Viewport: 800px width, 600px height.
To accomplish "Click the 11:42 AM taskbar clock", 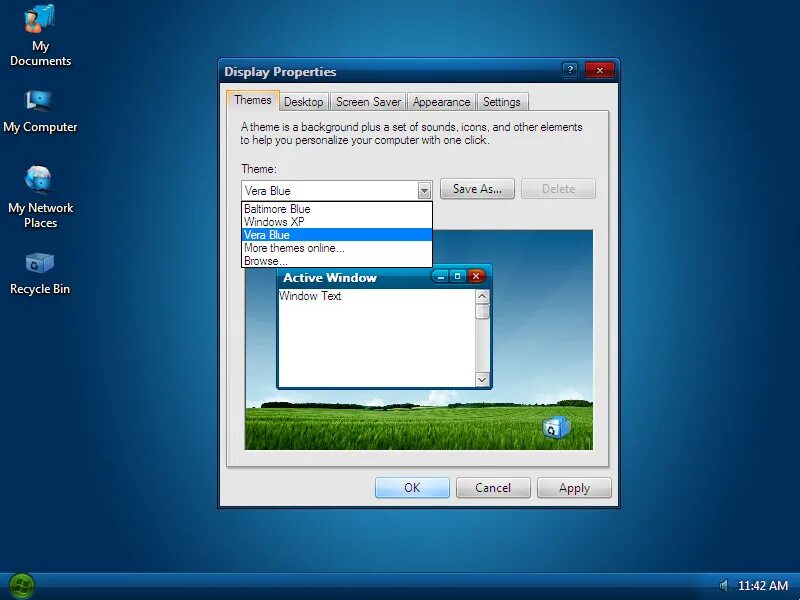I will [x=763, y=585].
